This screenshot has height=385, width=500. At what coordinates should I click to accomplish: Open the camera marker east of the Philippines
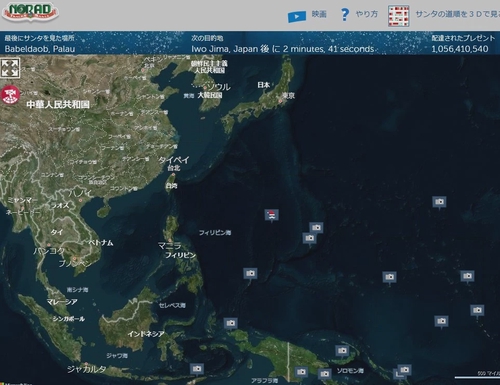coord(250,274)
